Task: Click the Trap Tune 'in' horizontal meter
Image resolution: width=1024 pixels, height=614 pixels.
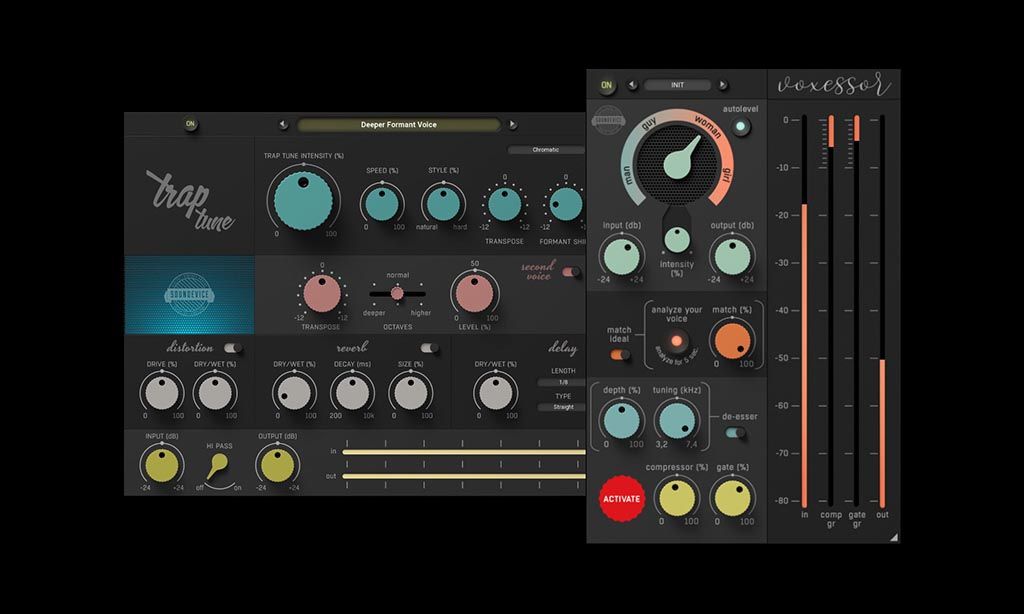Action: point(464,452)
